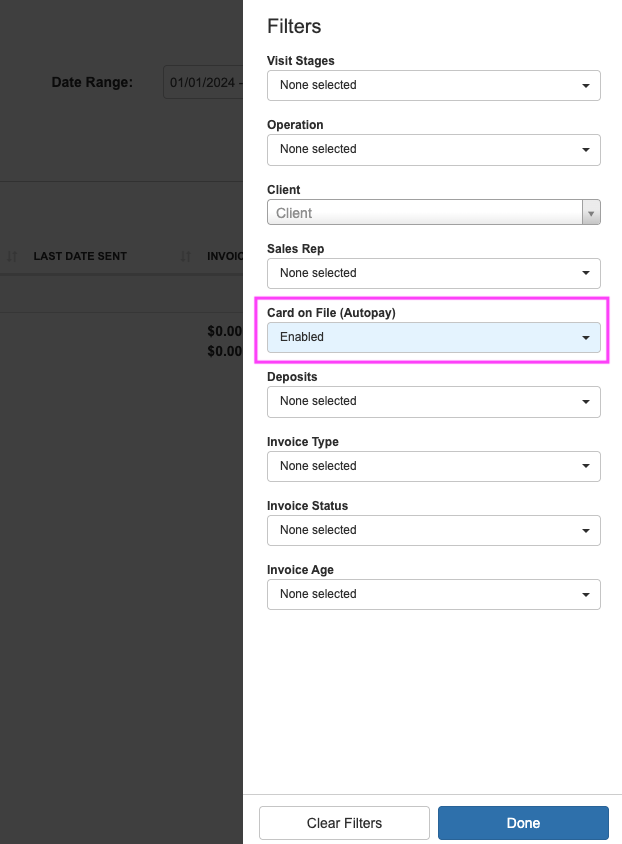The height and width of the screenshot is (844, 622).
Task: Click sort icon right of Last Date Sent
Action: coord(185,257)
